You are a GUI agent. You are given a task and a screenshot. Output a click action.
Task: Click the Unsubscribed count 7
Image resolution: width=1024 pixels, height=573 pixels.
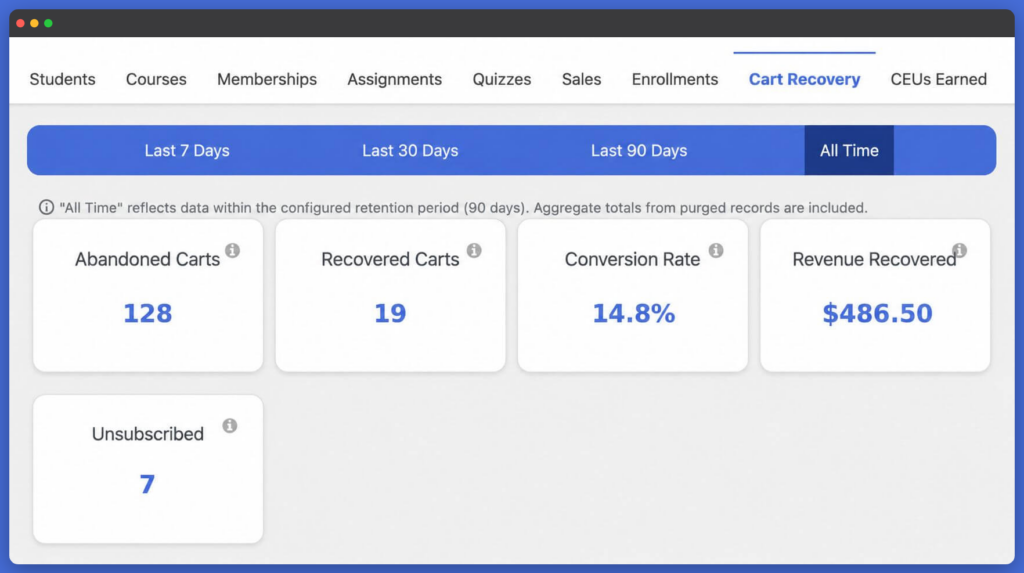(x=147, y=484)
